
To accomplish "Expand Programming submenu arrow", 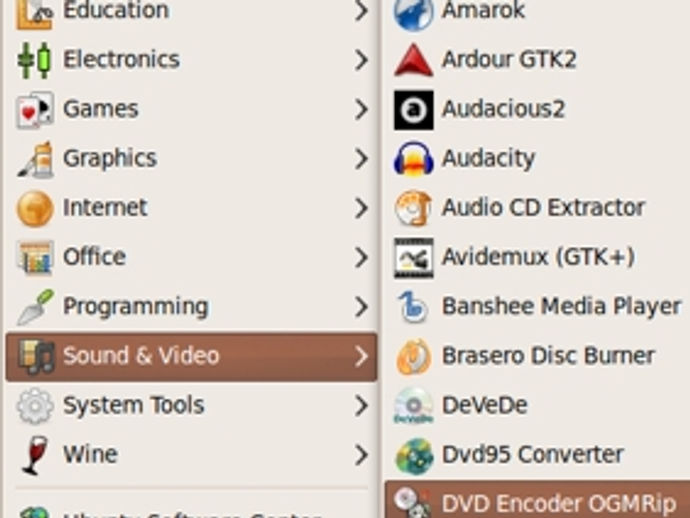I will (x=361, y=307).
